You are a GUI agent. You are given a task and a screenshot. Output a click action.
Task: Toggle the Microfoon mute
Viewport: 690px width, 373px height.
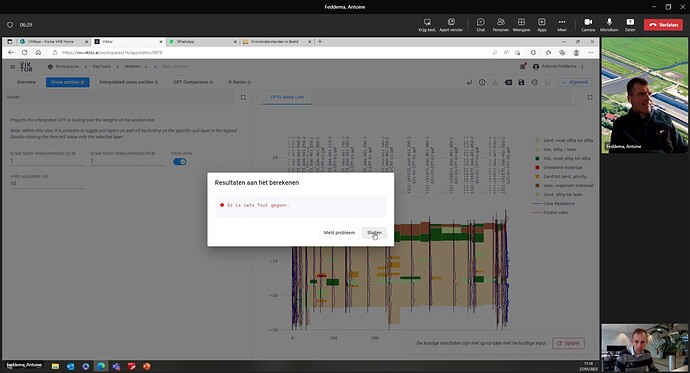pyautogui.click(x=609, y=25)
